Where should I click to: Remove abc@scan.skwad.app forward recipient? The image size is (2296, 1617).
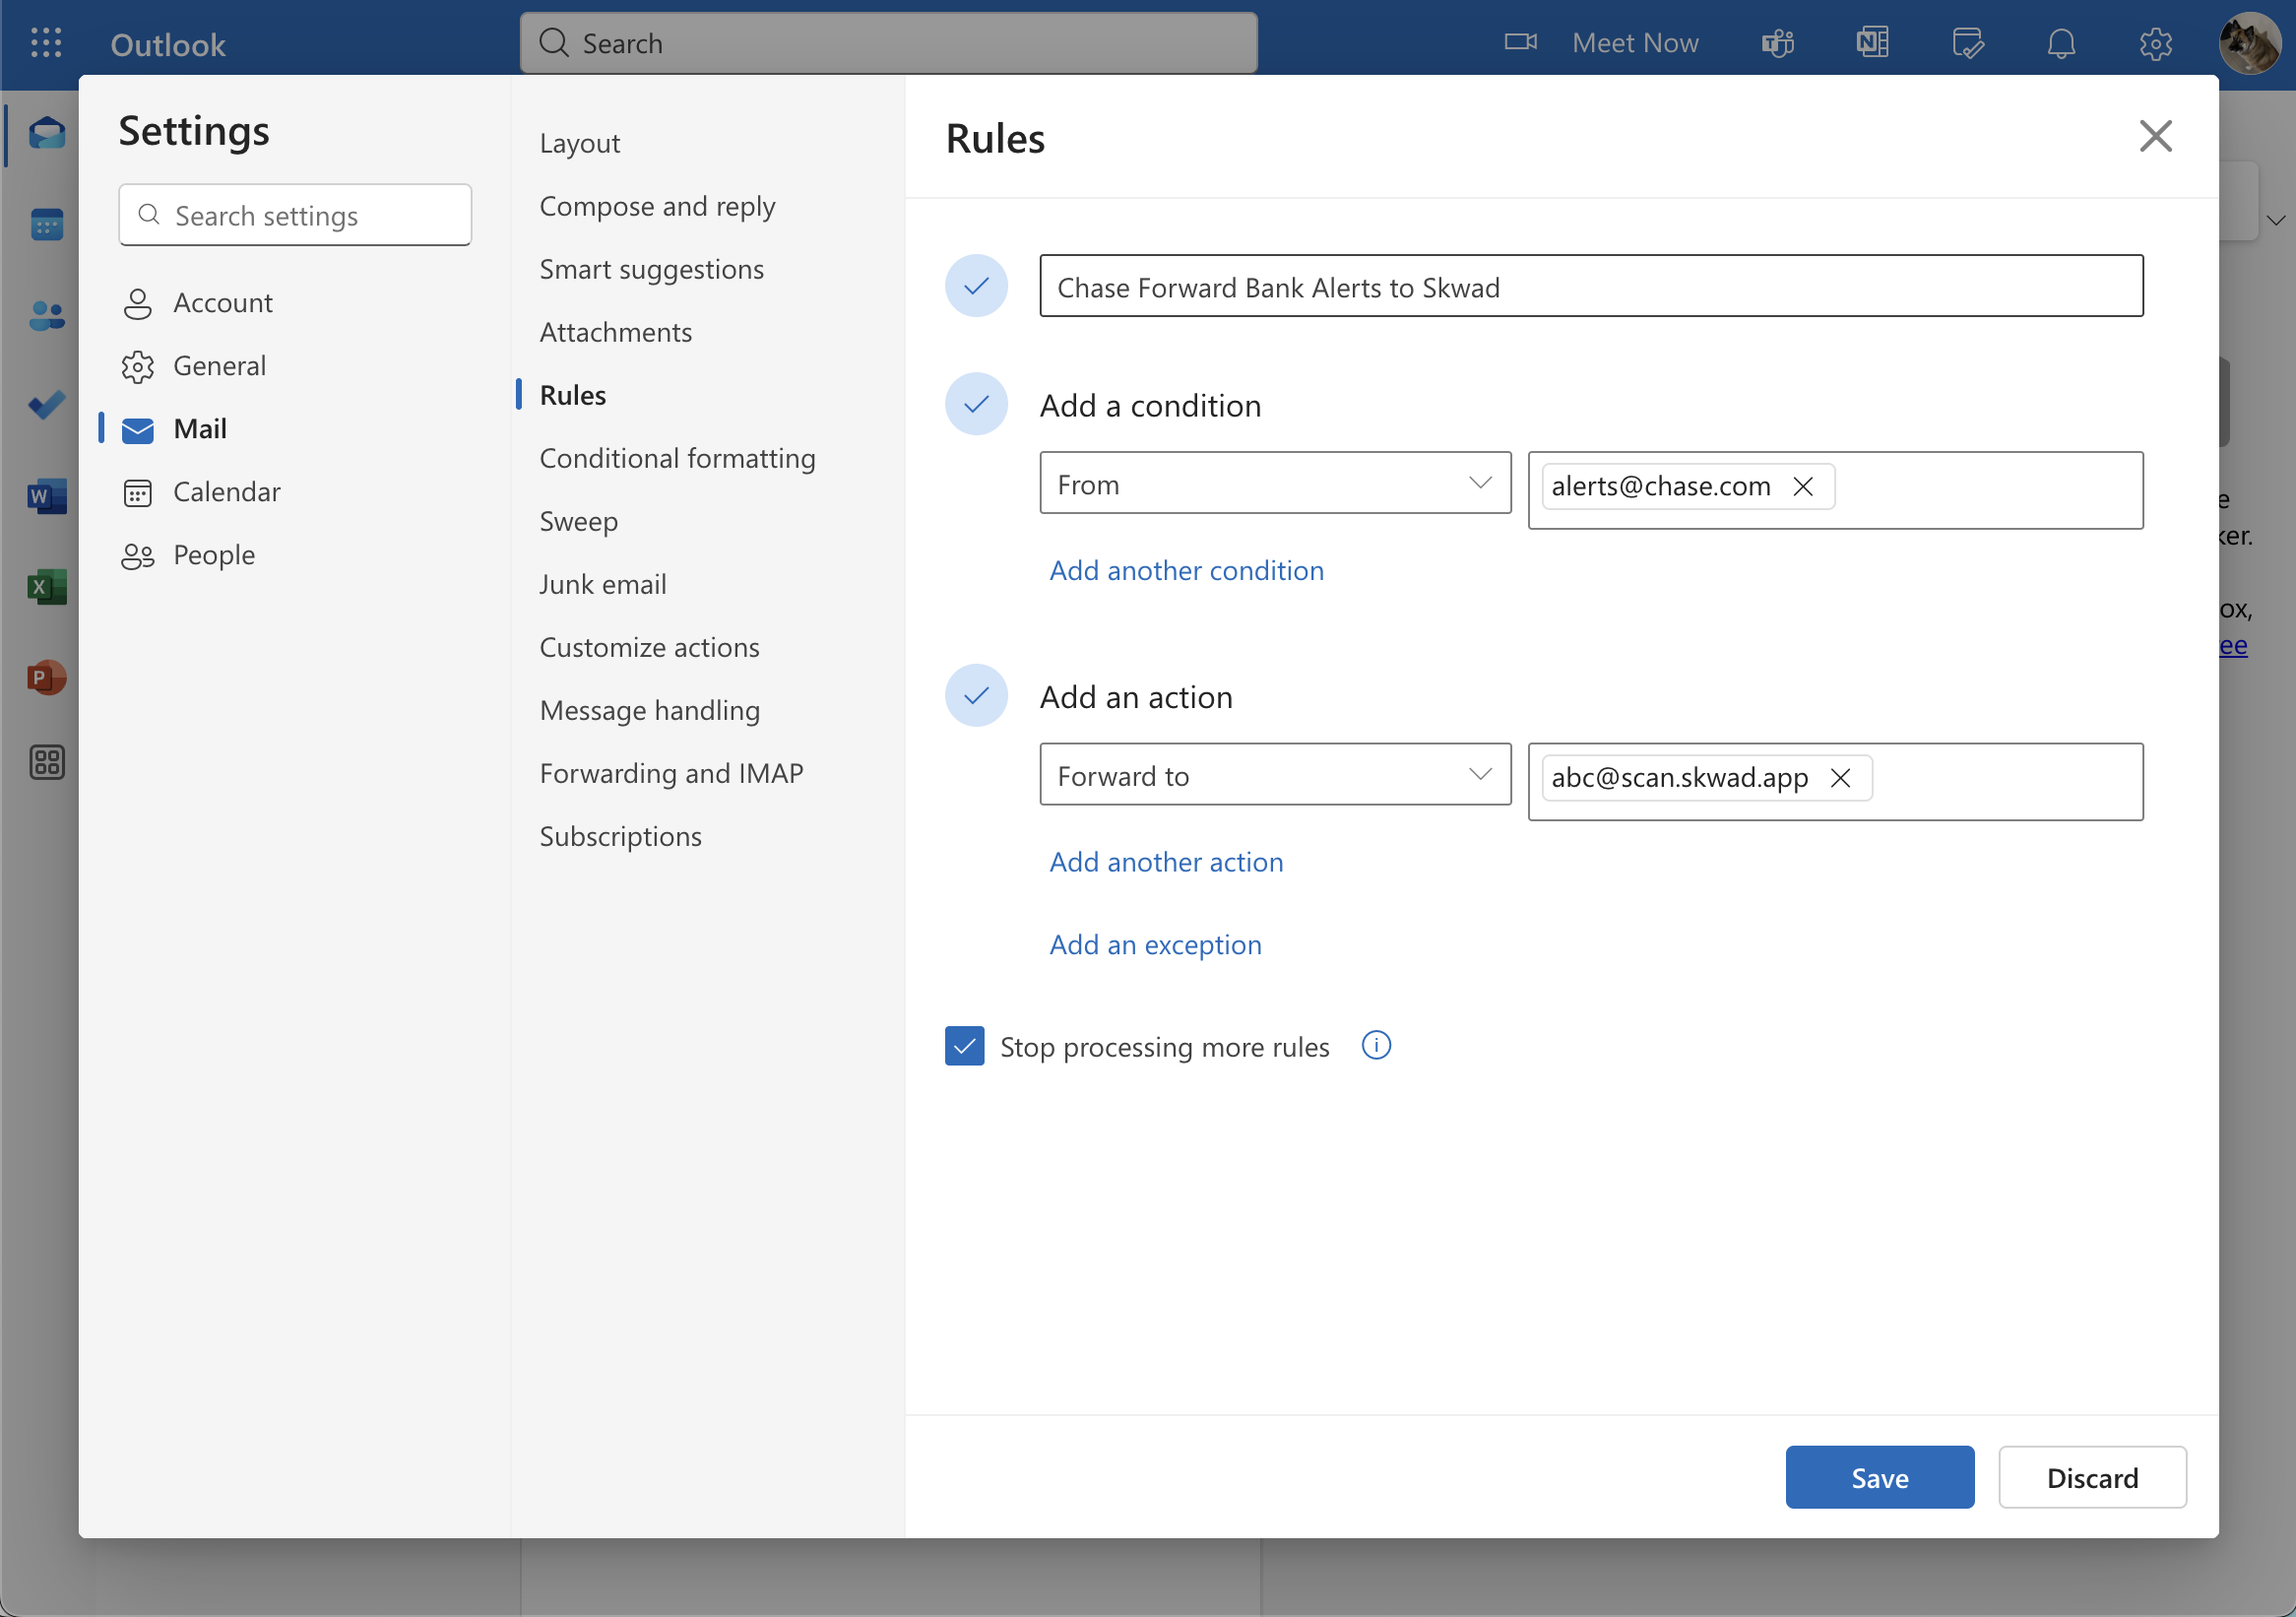coord(1840,778)
